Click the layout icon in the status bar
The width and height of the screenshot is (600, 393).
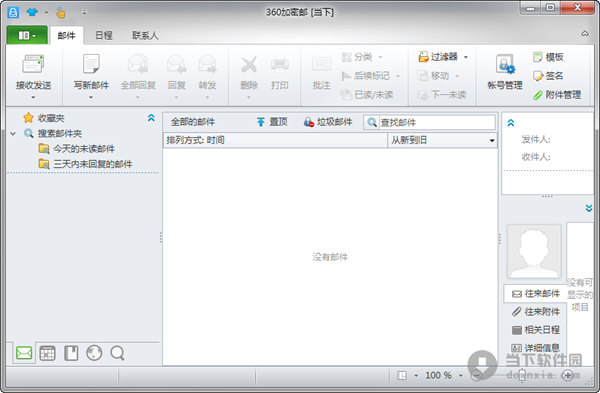point(402,375)
